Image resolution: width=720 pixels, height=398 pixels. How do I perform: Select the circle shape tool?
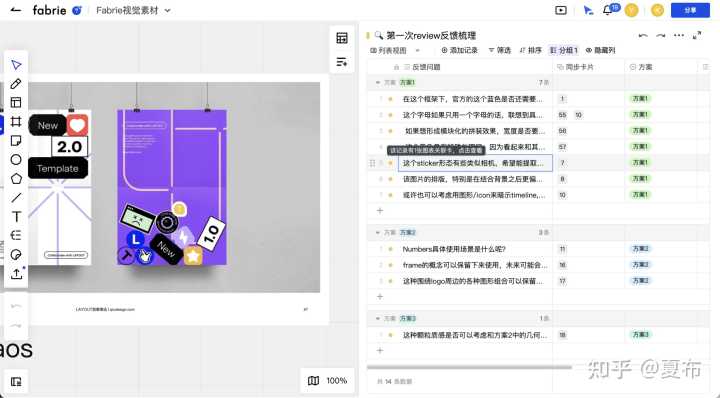point(16,159)
